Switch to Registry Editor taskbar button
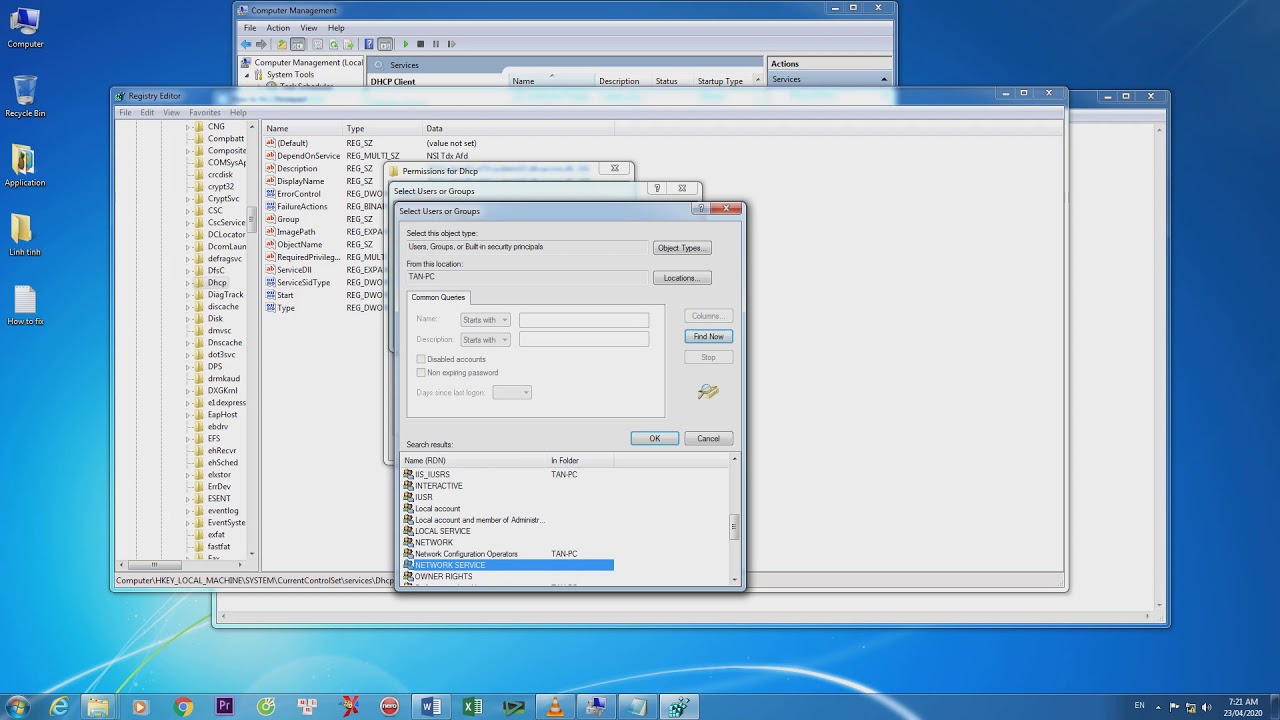The width and height of the screenshot is (1280, 720). coord(680,707)
